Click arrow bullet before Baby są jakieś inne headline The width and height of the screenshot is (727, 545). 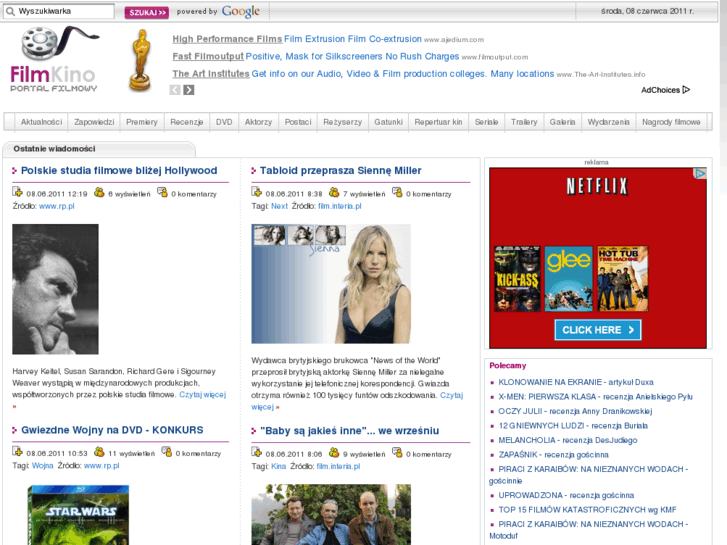254,431
